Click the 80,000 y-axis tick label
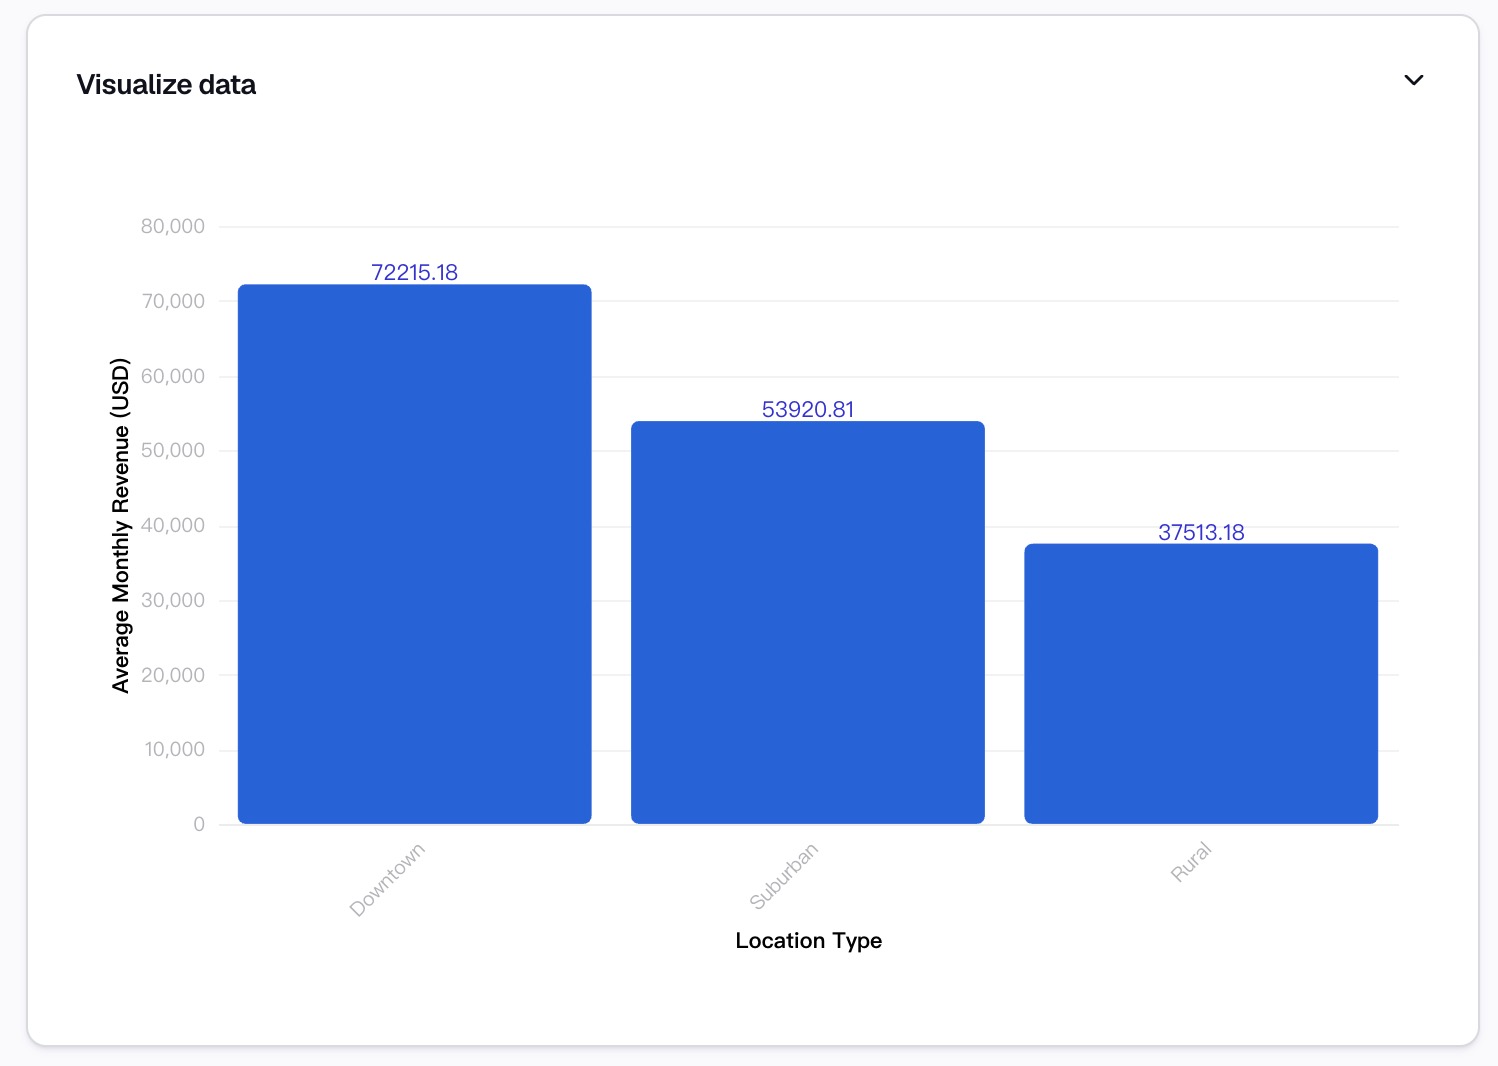 pyautogui.click(x=173, y=226)
